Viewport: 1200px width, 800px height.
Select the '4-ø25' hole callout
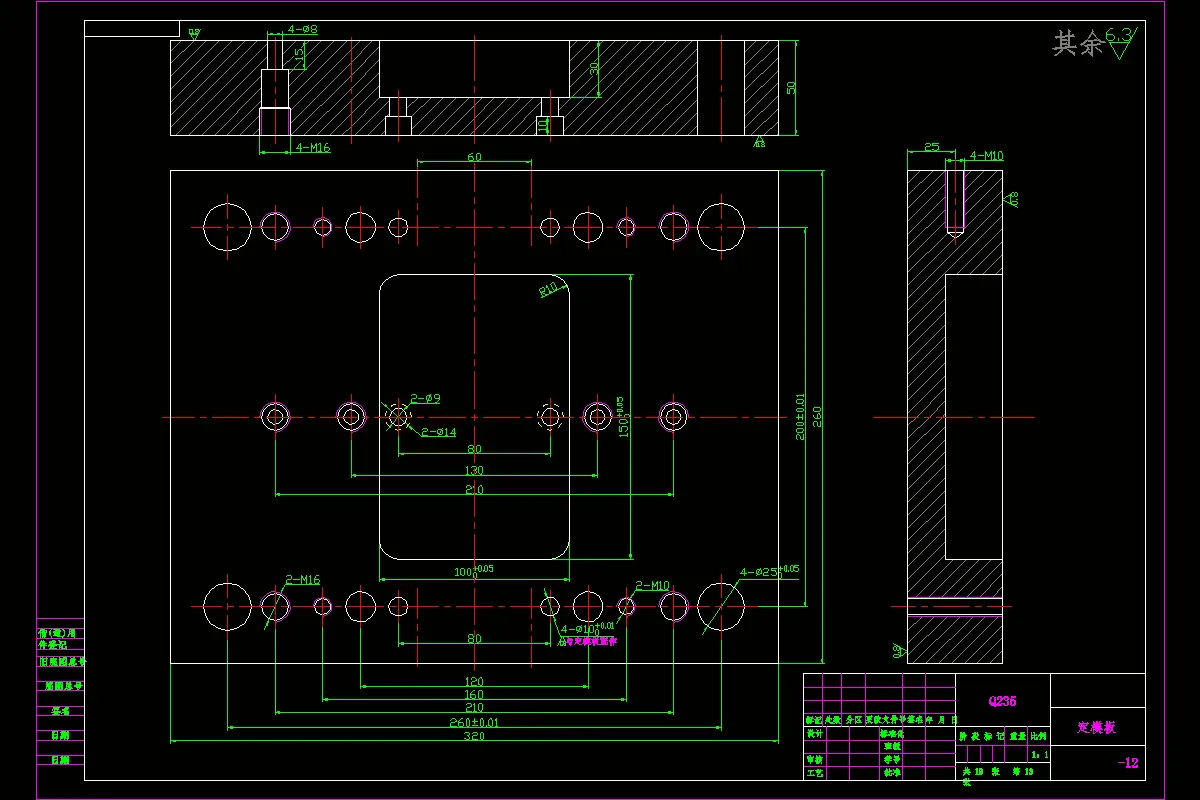[x=768, y=572]
